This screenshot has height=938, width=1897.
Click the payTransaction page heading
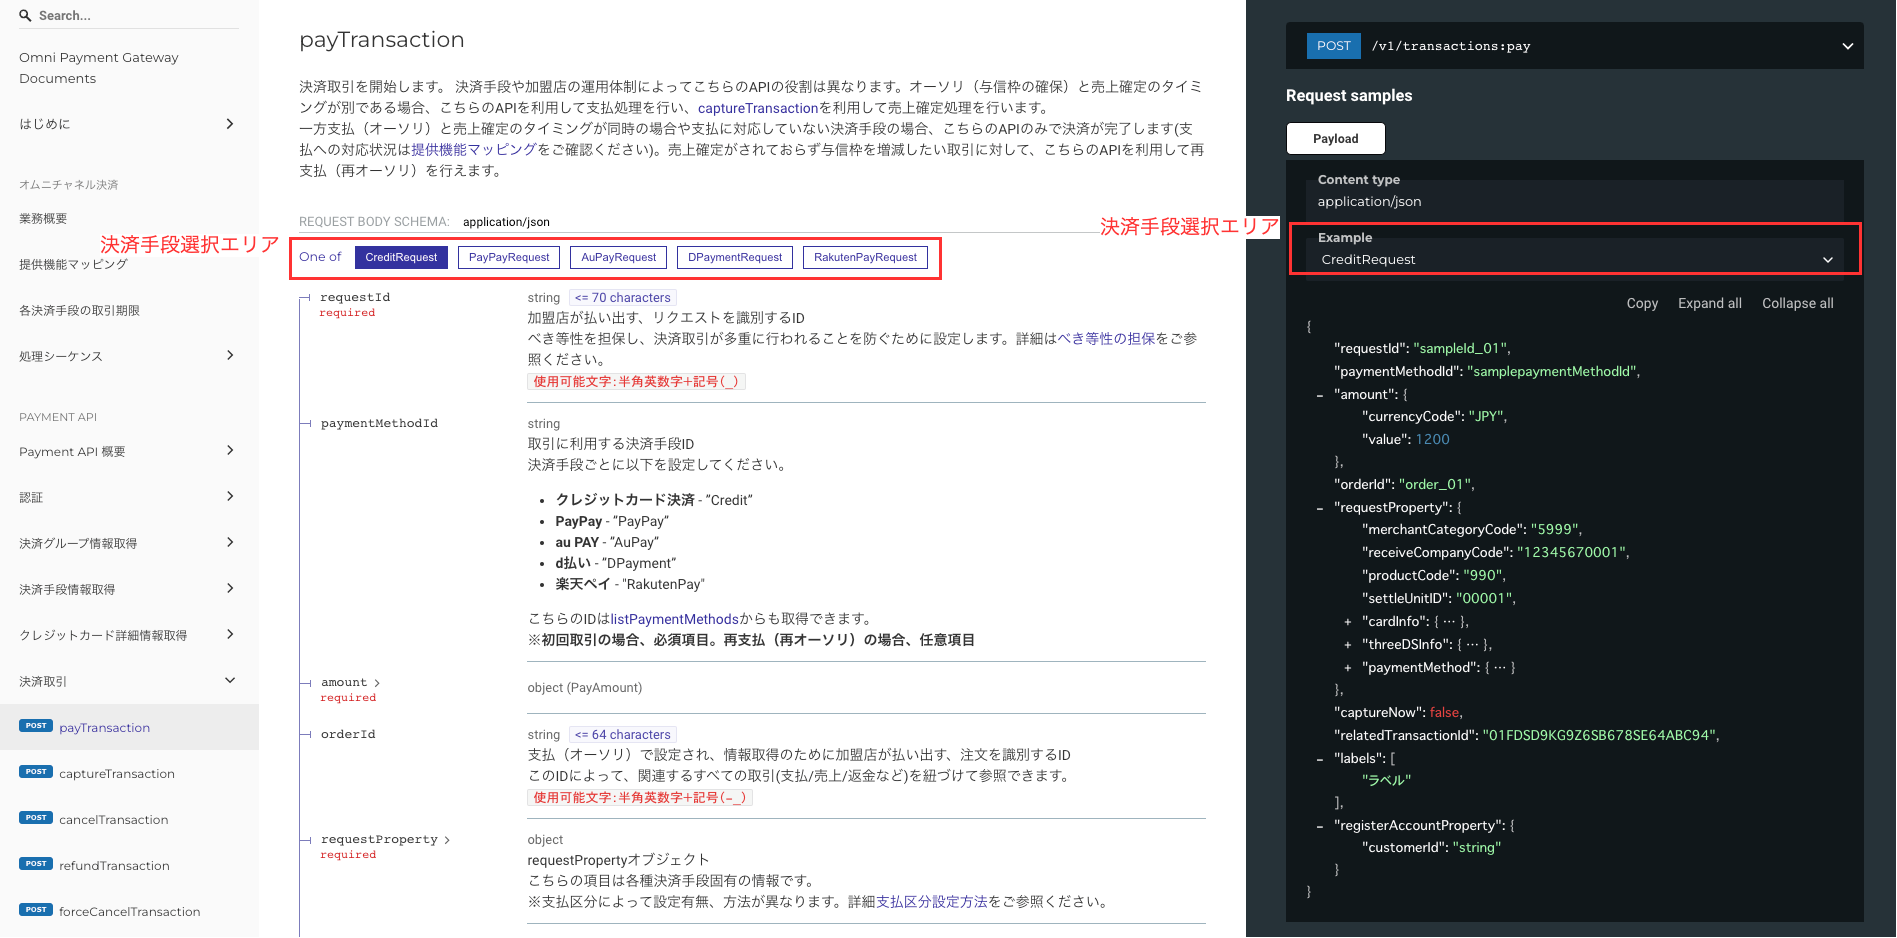click(x=382, y=40)
